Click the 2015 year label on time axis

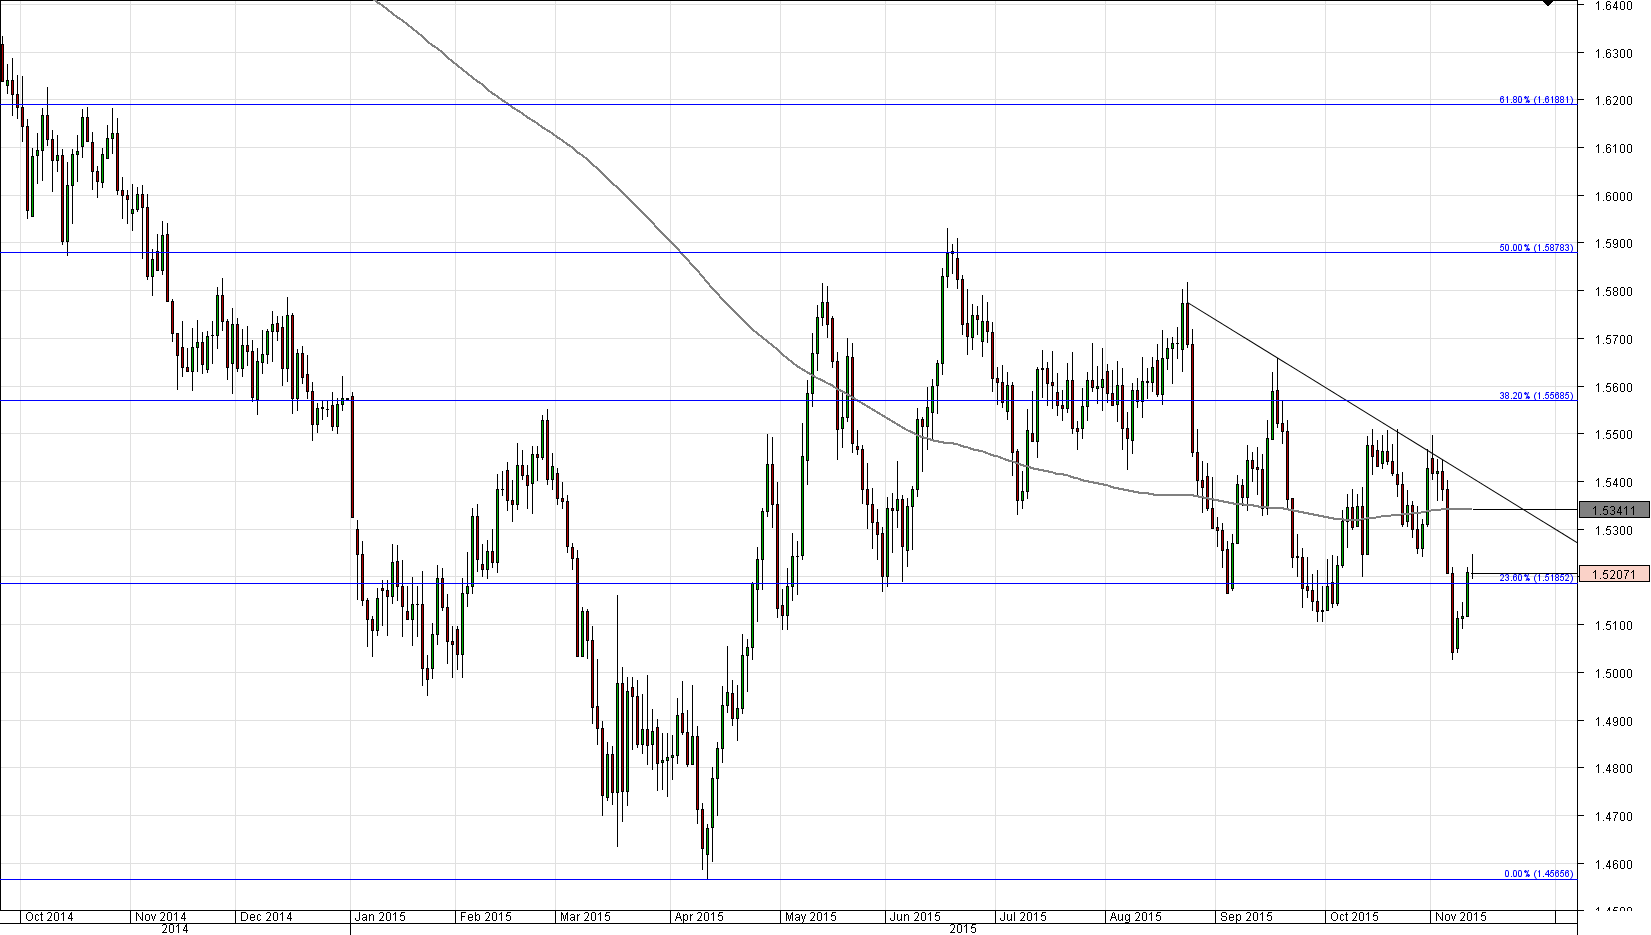(x=963, y=929)
